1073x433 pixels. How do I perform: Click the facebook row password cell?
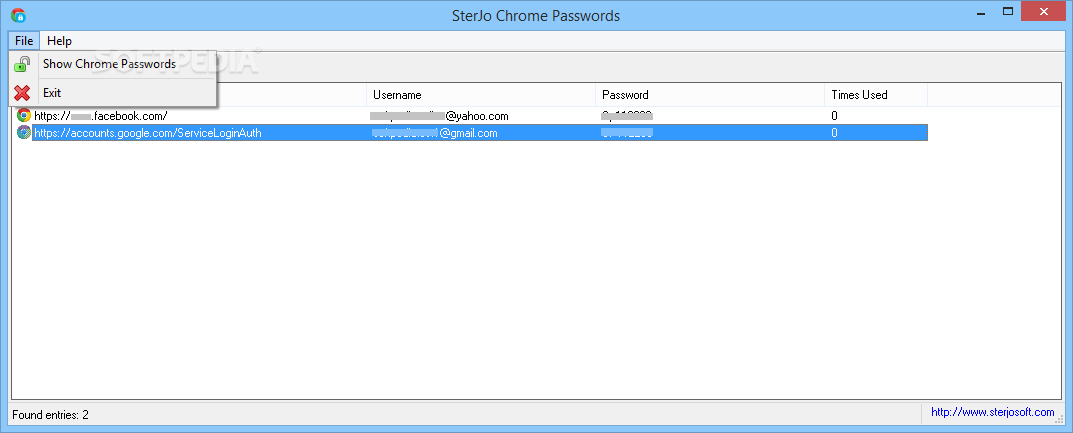pos(628,116)
